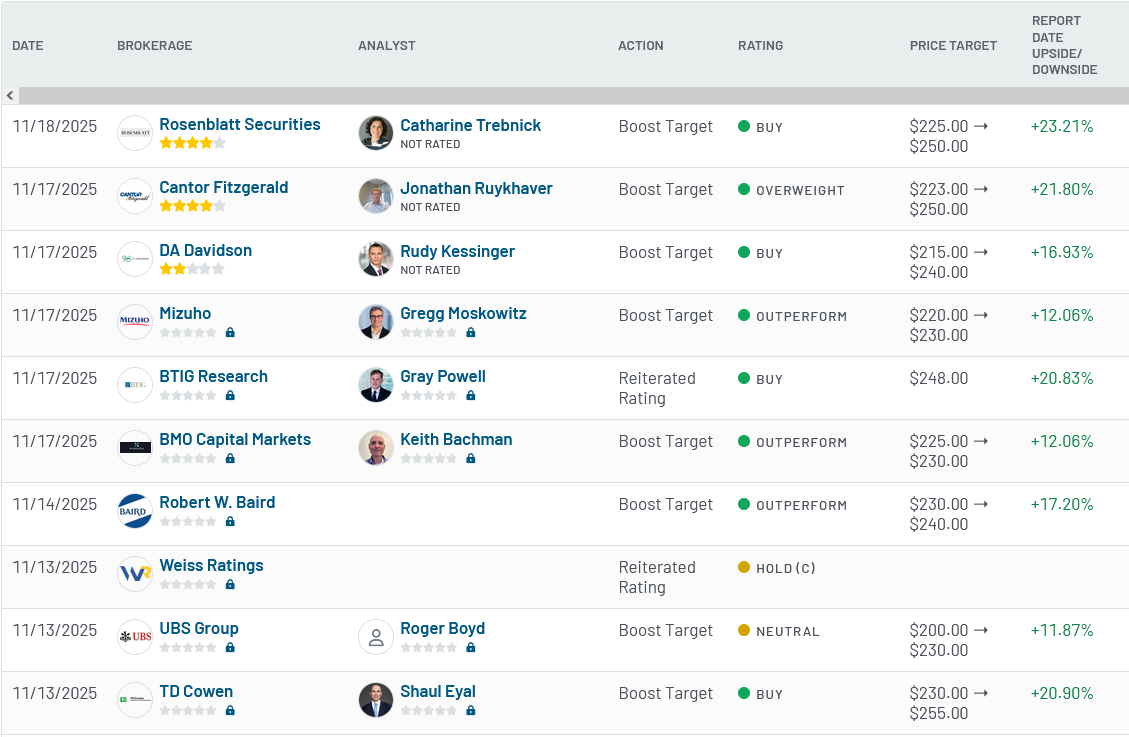Click the lock icon under Gregg Moskowitz
This screenshot has width=1129, height=737.
[471, 333]
